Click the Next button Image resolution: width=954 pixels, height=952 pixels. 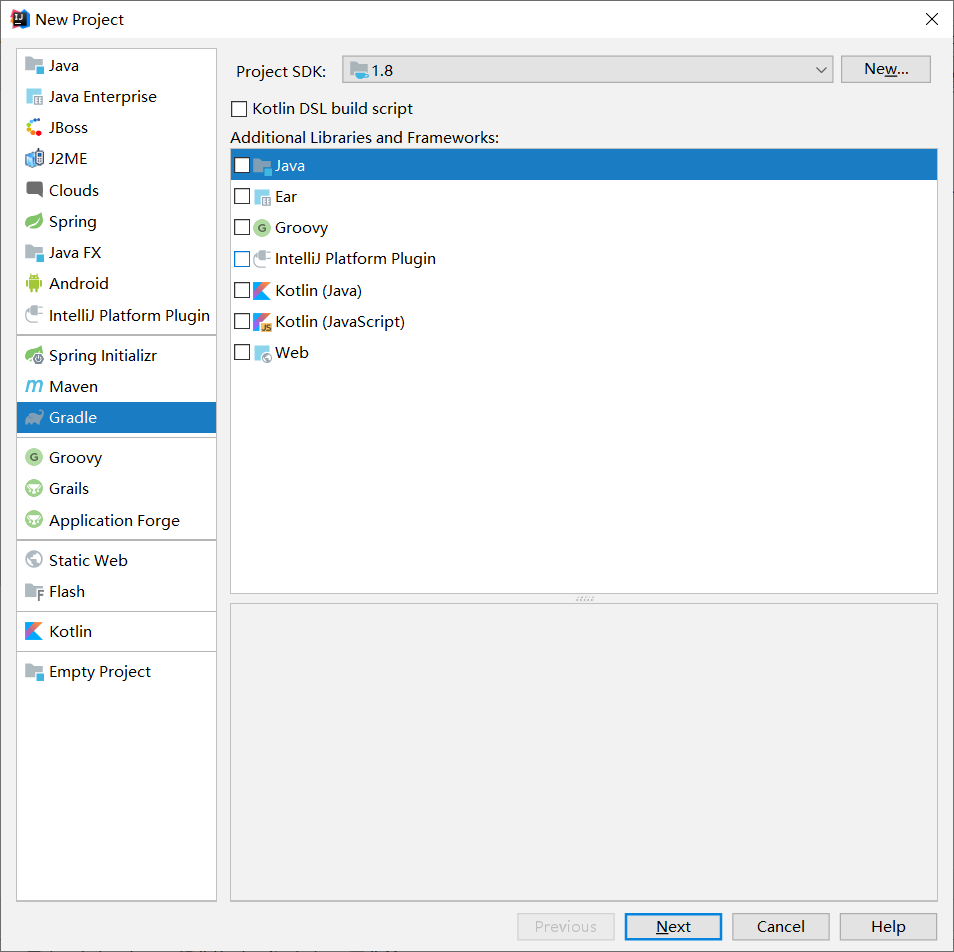[x=673, y=926]
